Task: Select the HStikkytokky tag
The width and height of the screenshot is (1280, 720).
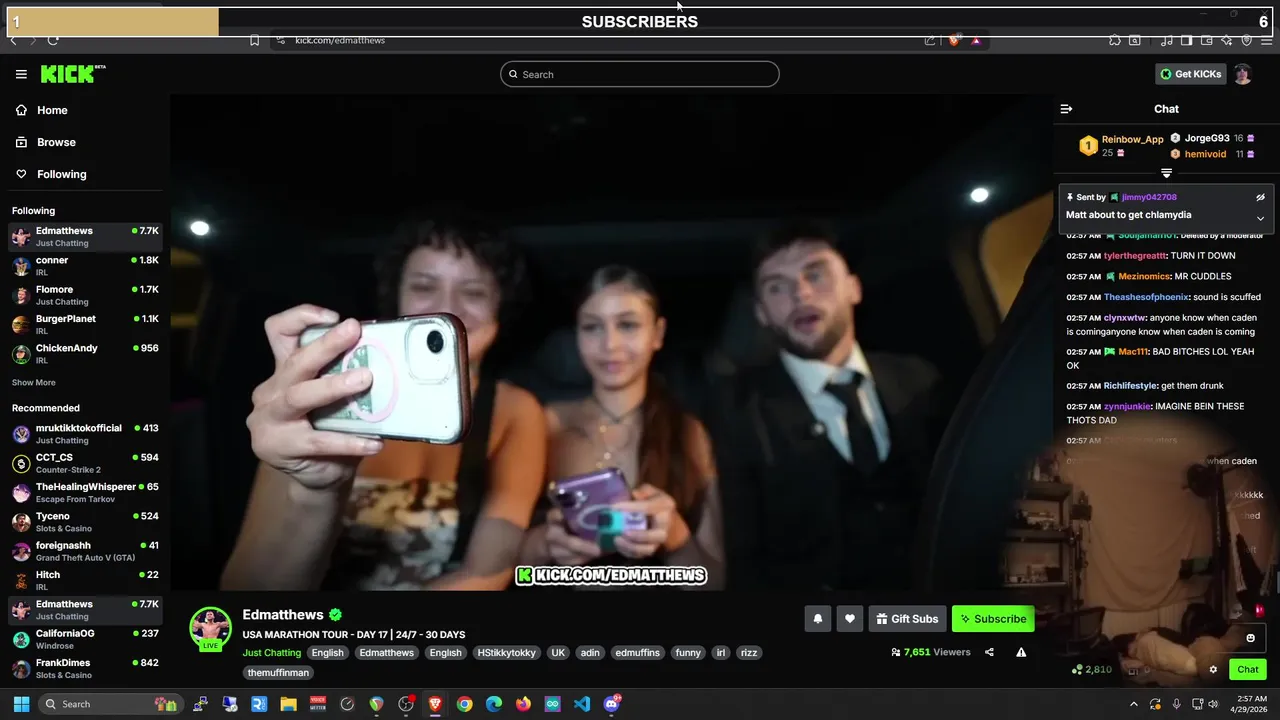Action: click(506, 653)
